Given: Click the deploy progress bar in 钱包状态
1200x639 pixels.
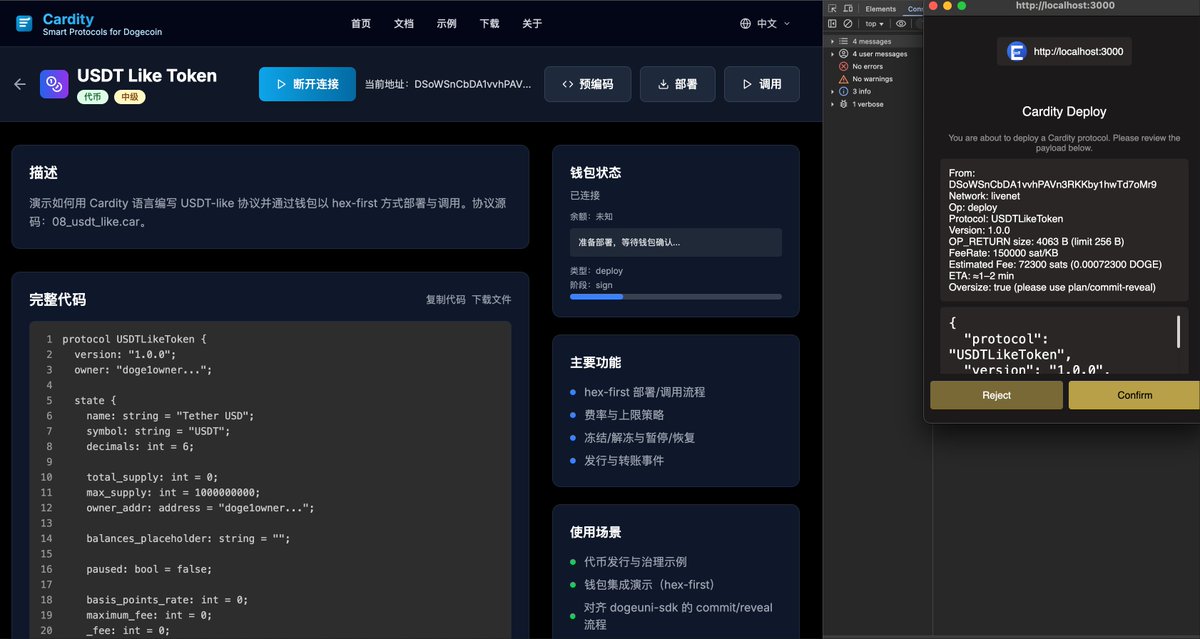Looking at the screenshot, I should point(676,297).
